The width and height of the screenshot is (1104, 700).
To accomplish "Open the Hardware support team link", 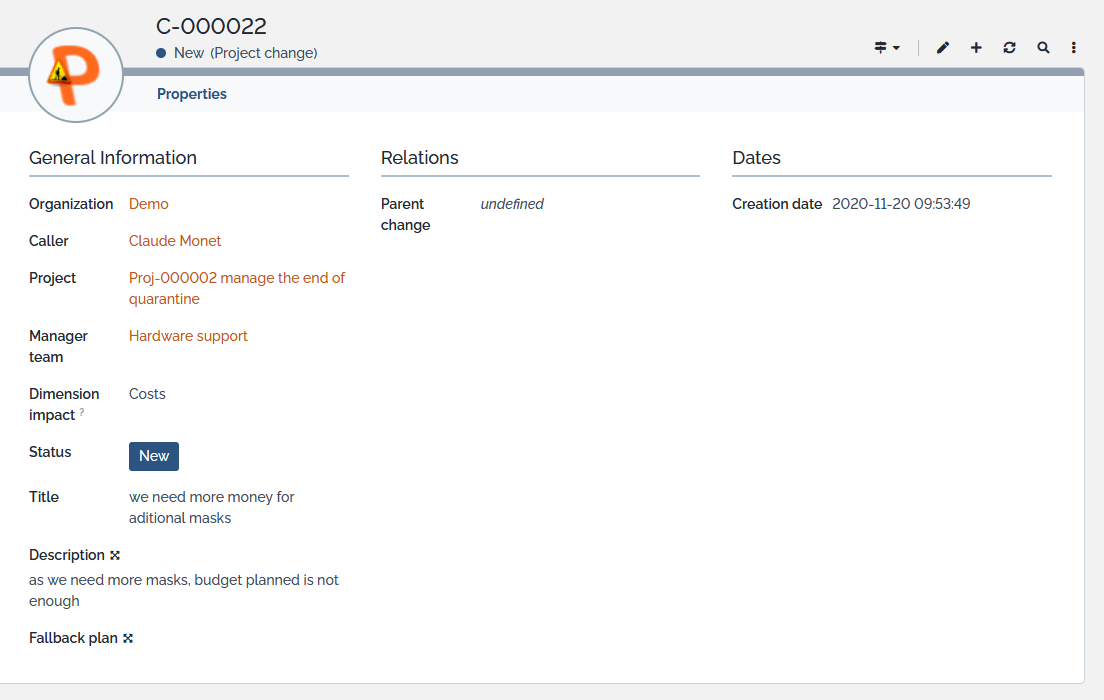I will tap(188, 336).
